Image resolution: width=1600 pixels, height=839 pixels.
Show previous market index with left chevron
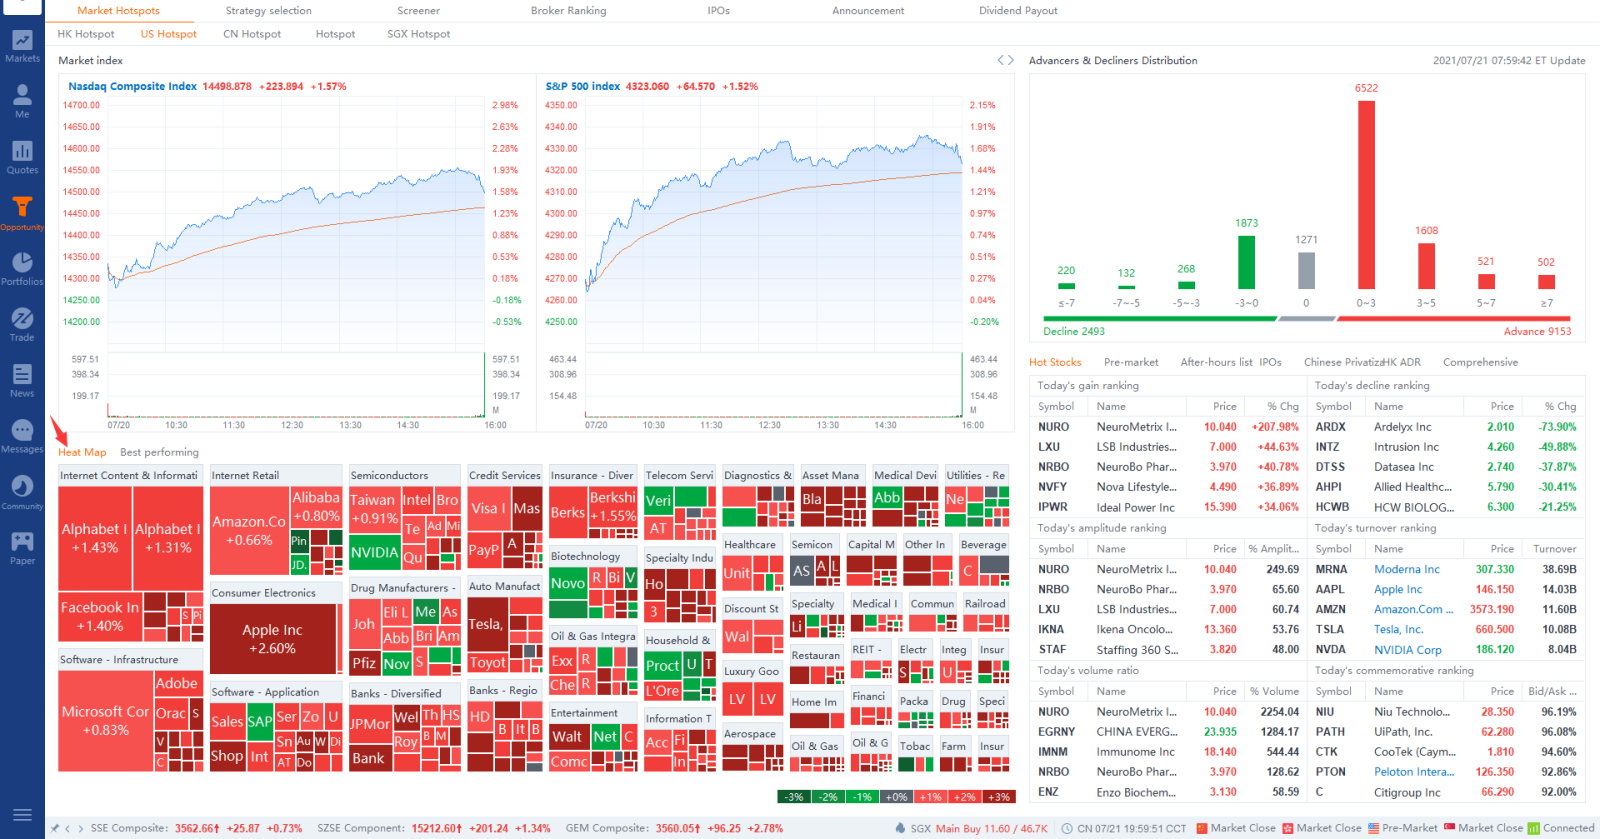tap(1000, 60)
